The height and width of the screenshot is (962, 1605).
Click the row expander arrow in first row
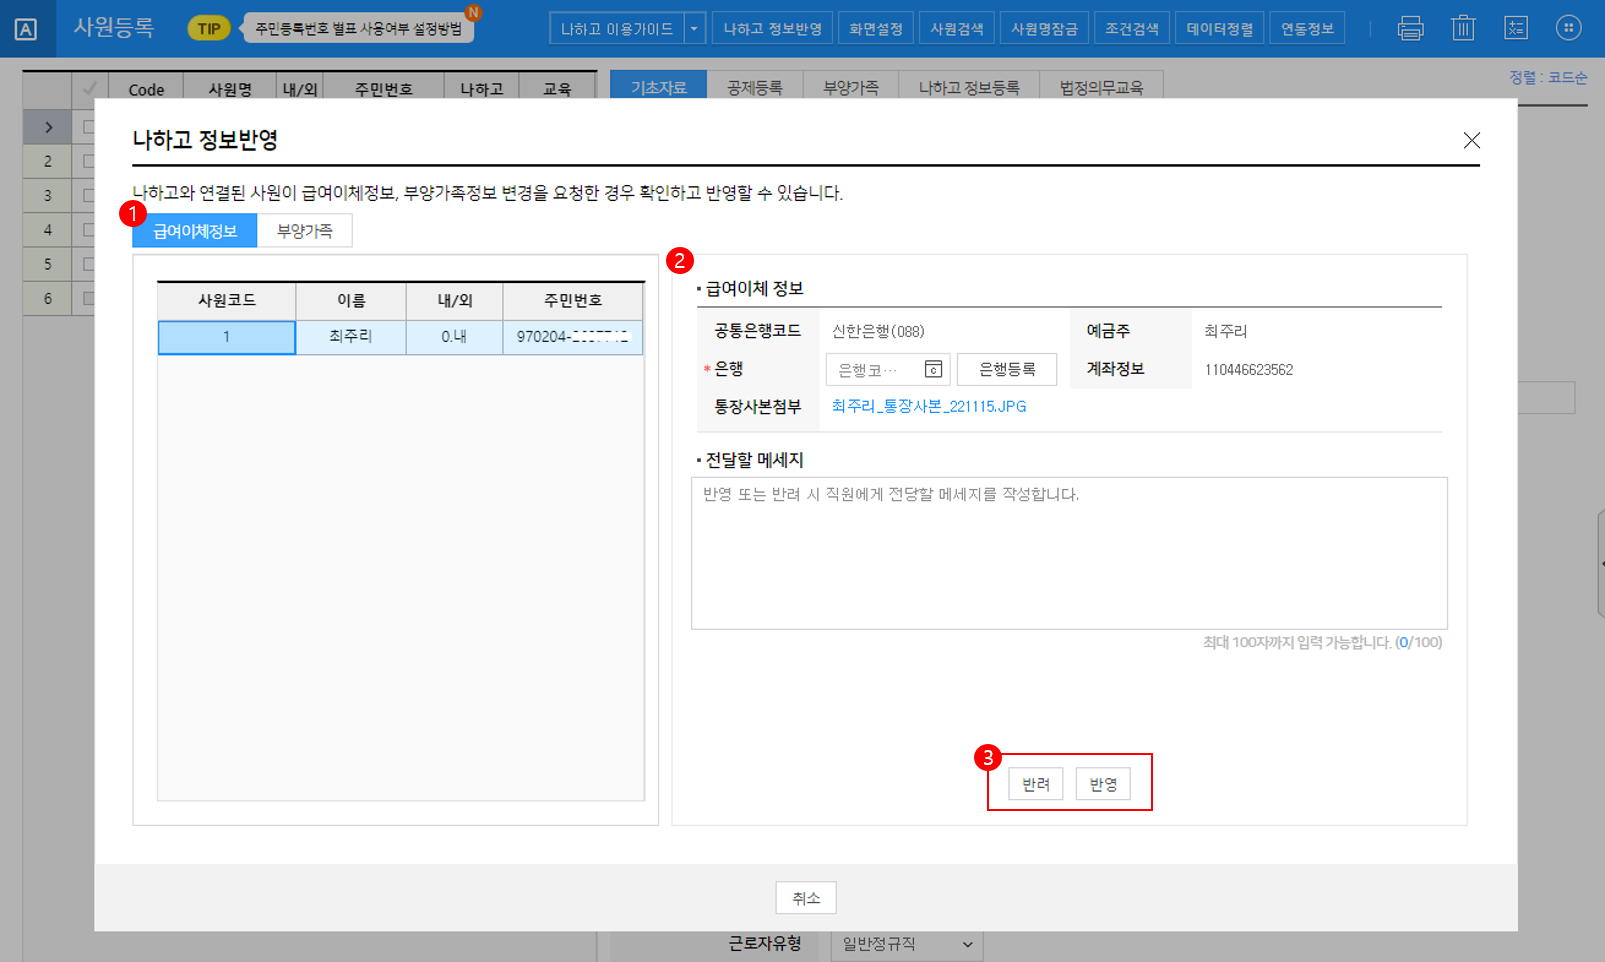pyautogui.click(x=48, y=127)
